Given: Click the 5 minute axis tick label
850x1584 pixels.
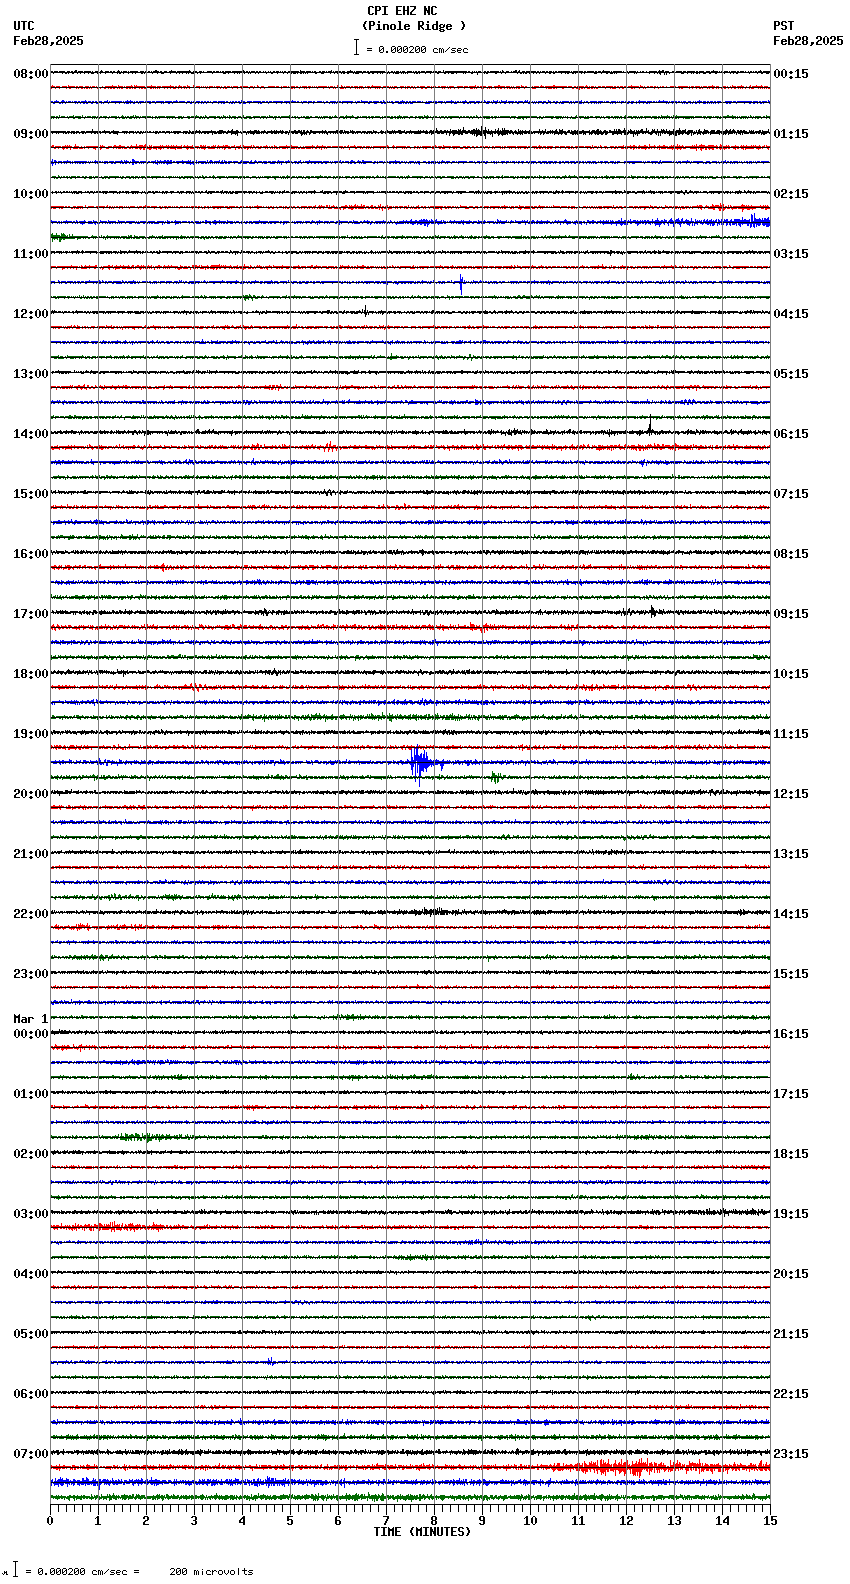Looking at the screenshot, I should pyautogui.click(x=290, y=1521).
